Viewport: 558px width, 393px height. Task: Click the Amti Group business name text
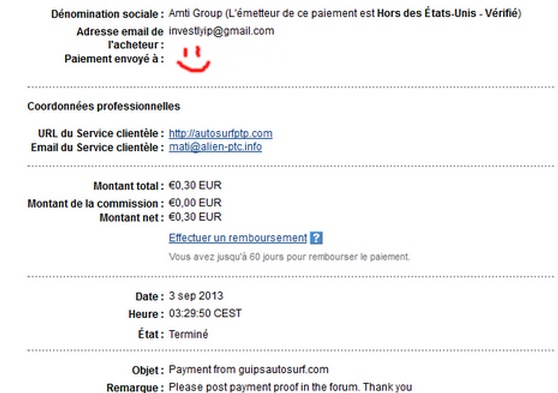tap(195, 14)
